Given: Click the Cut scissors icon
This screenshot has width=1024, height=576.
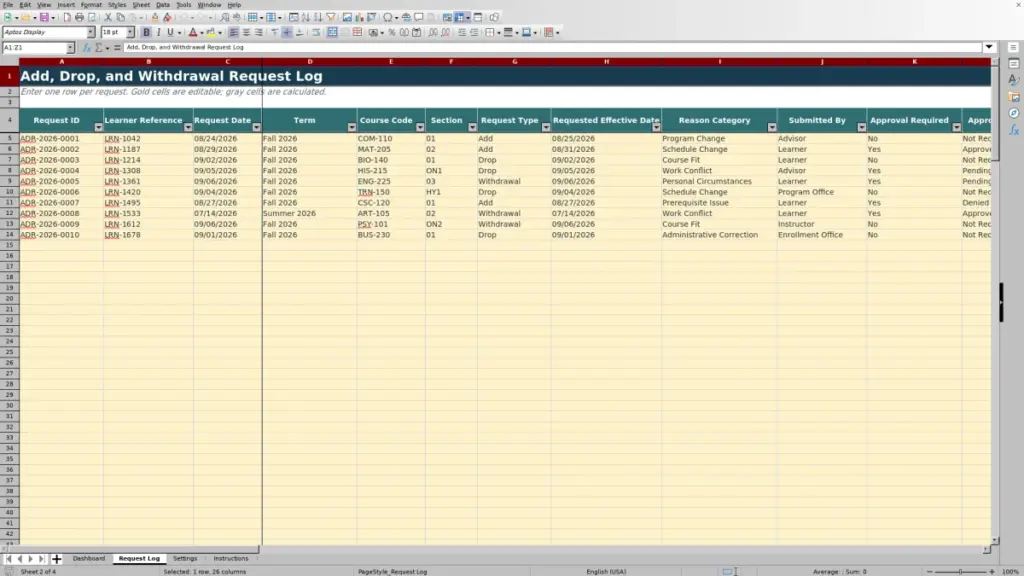Looking at the screenshot, I should coord(108,18).
